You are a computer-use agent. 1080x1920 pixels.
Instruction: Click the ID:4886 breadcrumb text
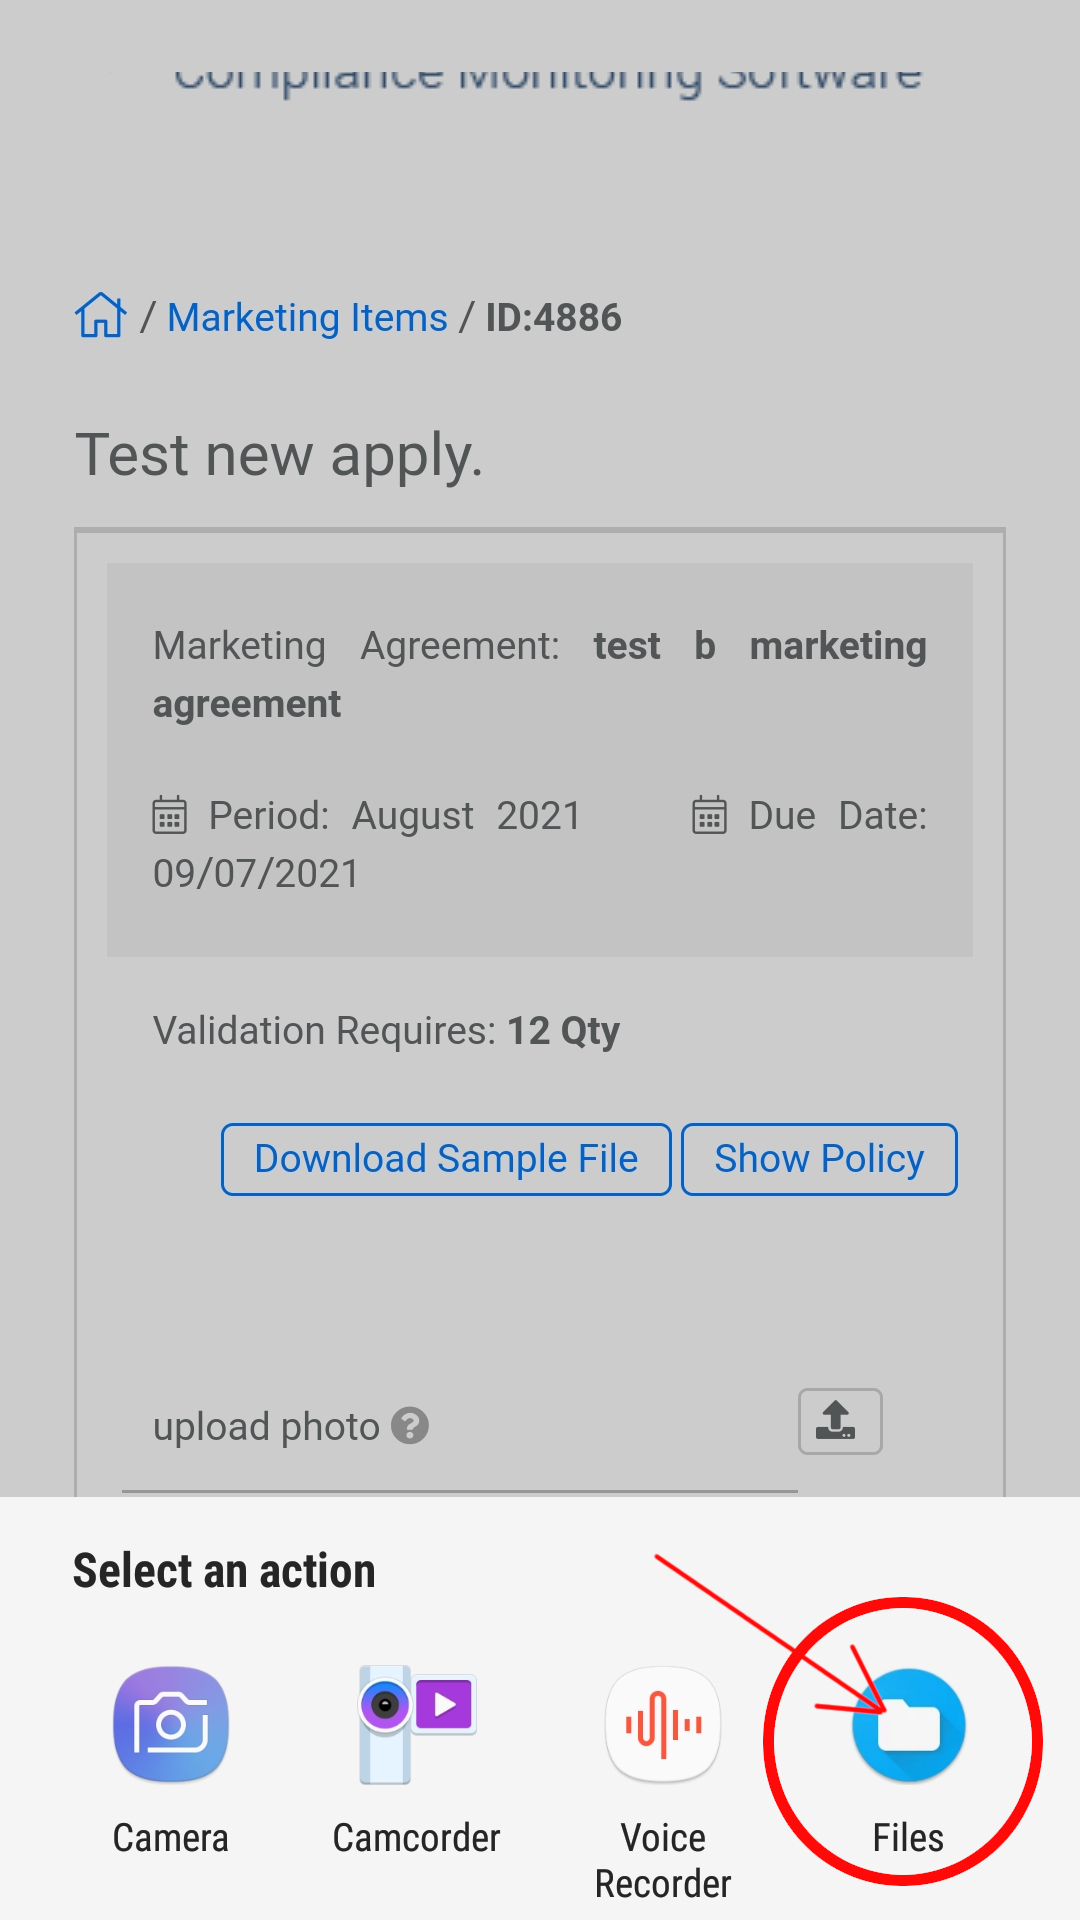553,318
